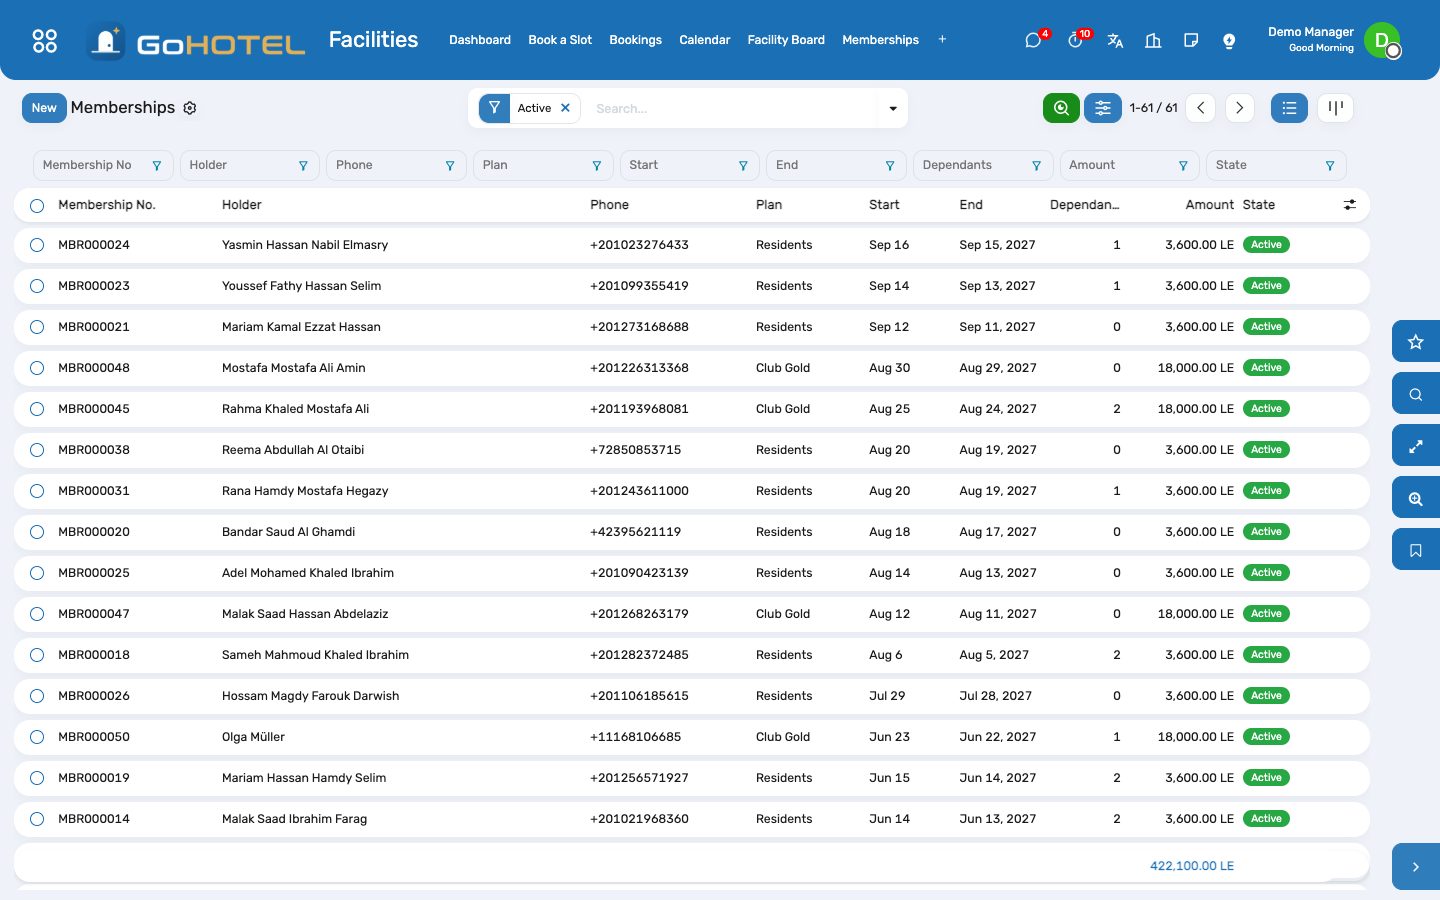Screen dimensions: 1440x900
Task: Expand the search options dropdown arrow
Action: click(x=893, y=108)
